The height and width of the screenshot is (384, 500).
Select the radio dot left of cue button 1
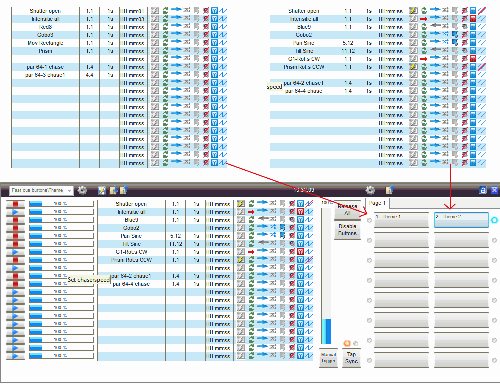(369, 220)
